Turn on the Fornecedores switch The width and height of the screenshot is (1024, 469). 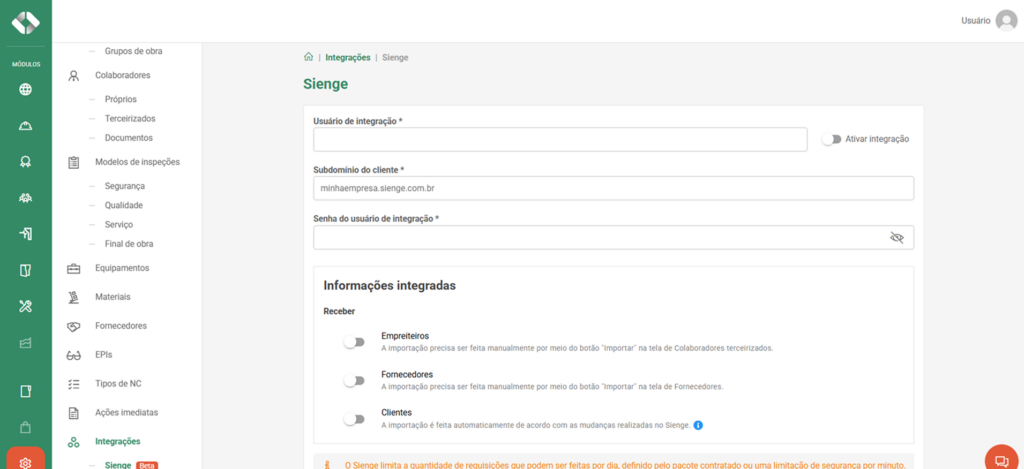[x=354, y=380]
